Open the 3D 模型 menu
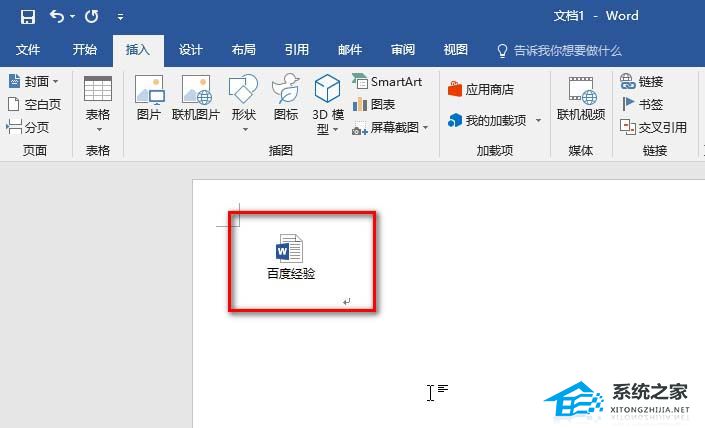The width and height of the screenshot is (705, 428). click(328, 104)
